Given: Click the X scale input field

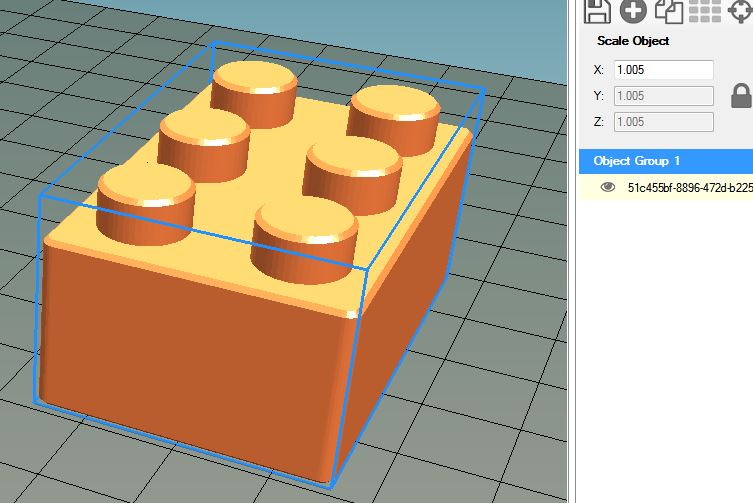Looking at the screenshot, I should click(664, 70).
